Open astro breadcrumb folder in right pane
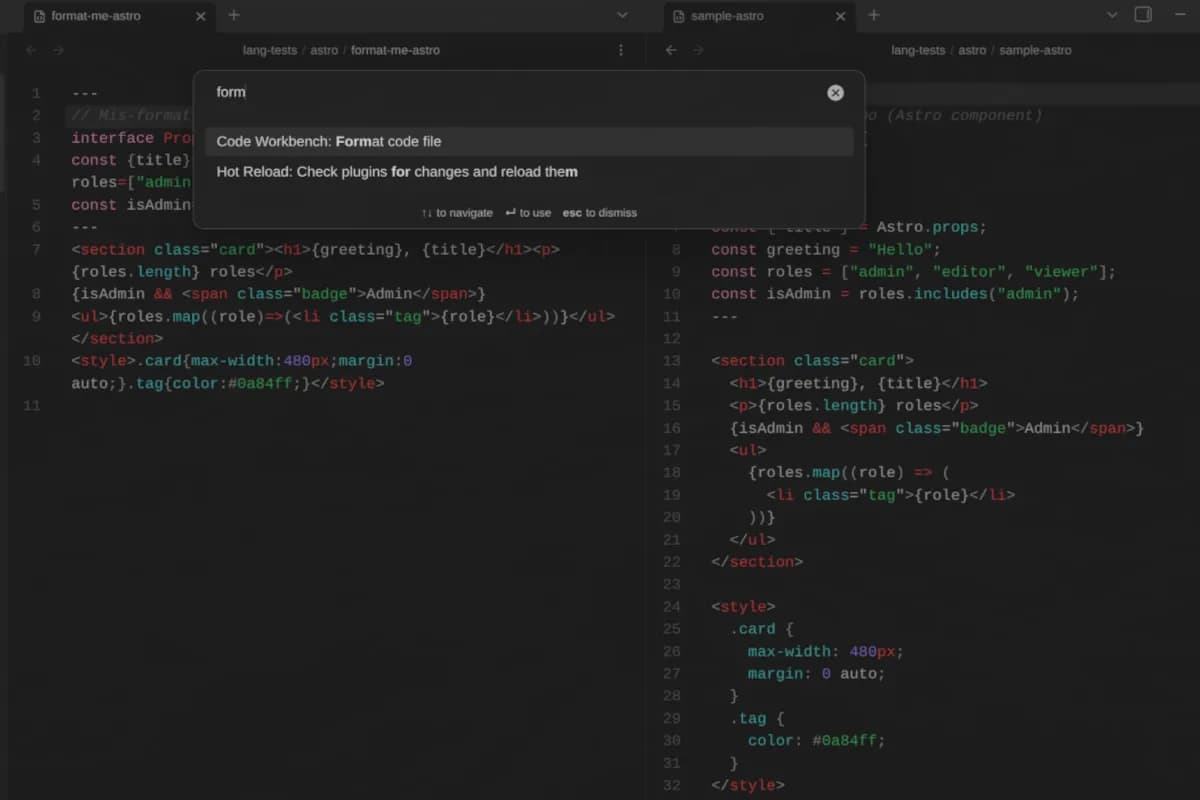The height and width of the screenshot is (800, 1200). 972,50
